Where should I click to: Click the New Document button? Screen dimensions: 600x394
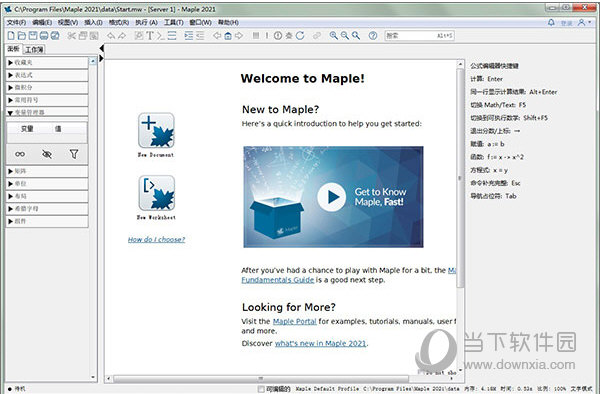pos(156,135)
